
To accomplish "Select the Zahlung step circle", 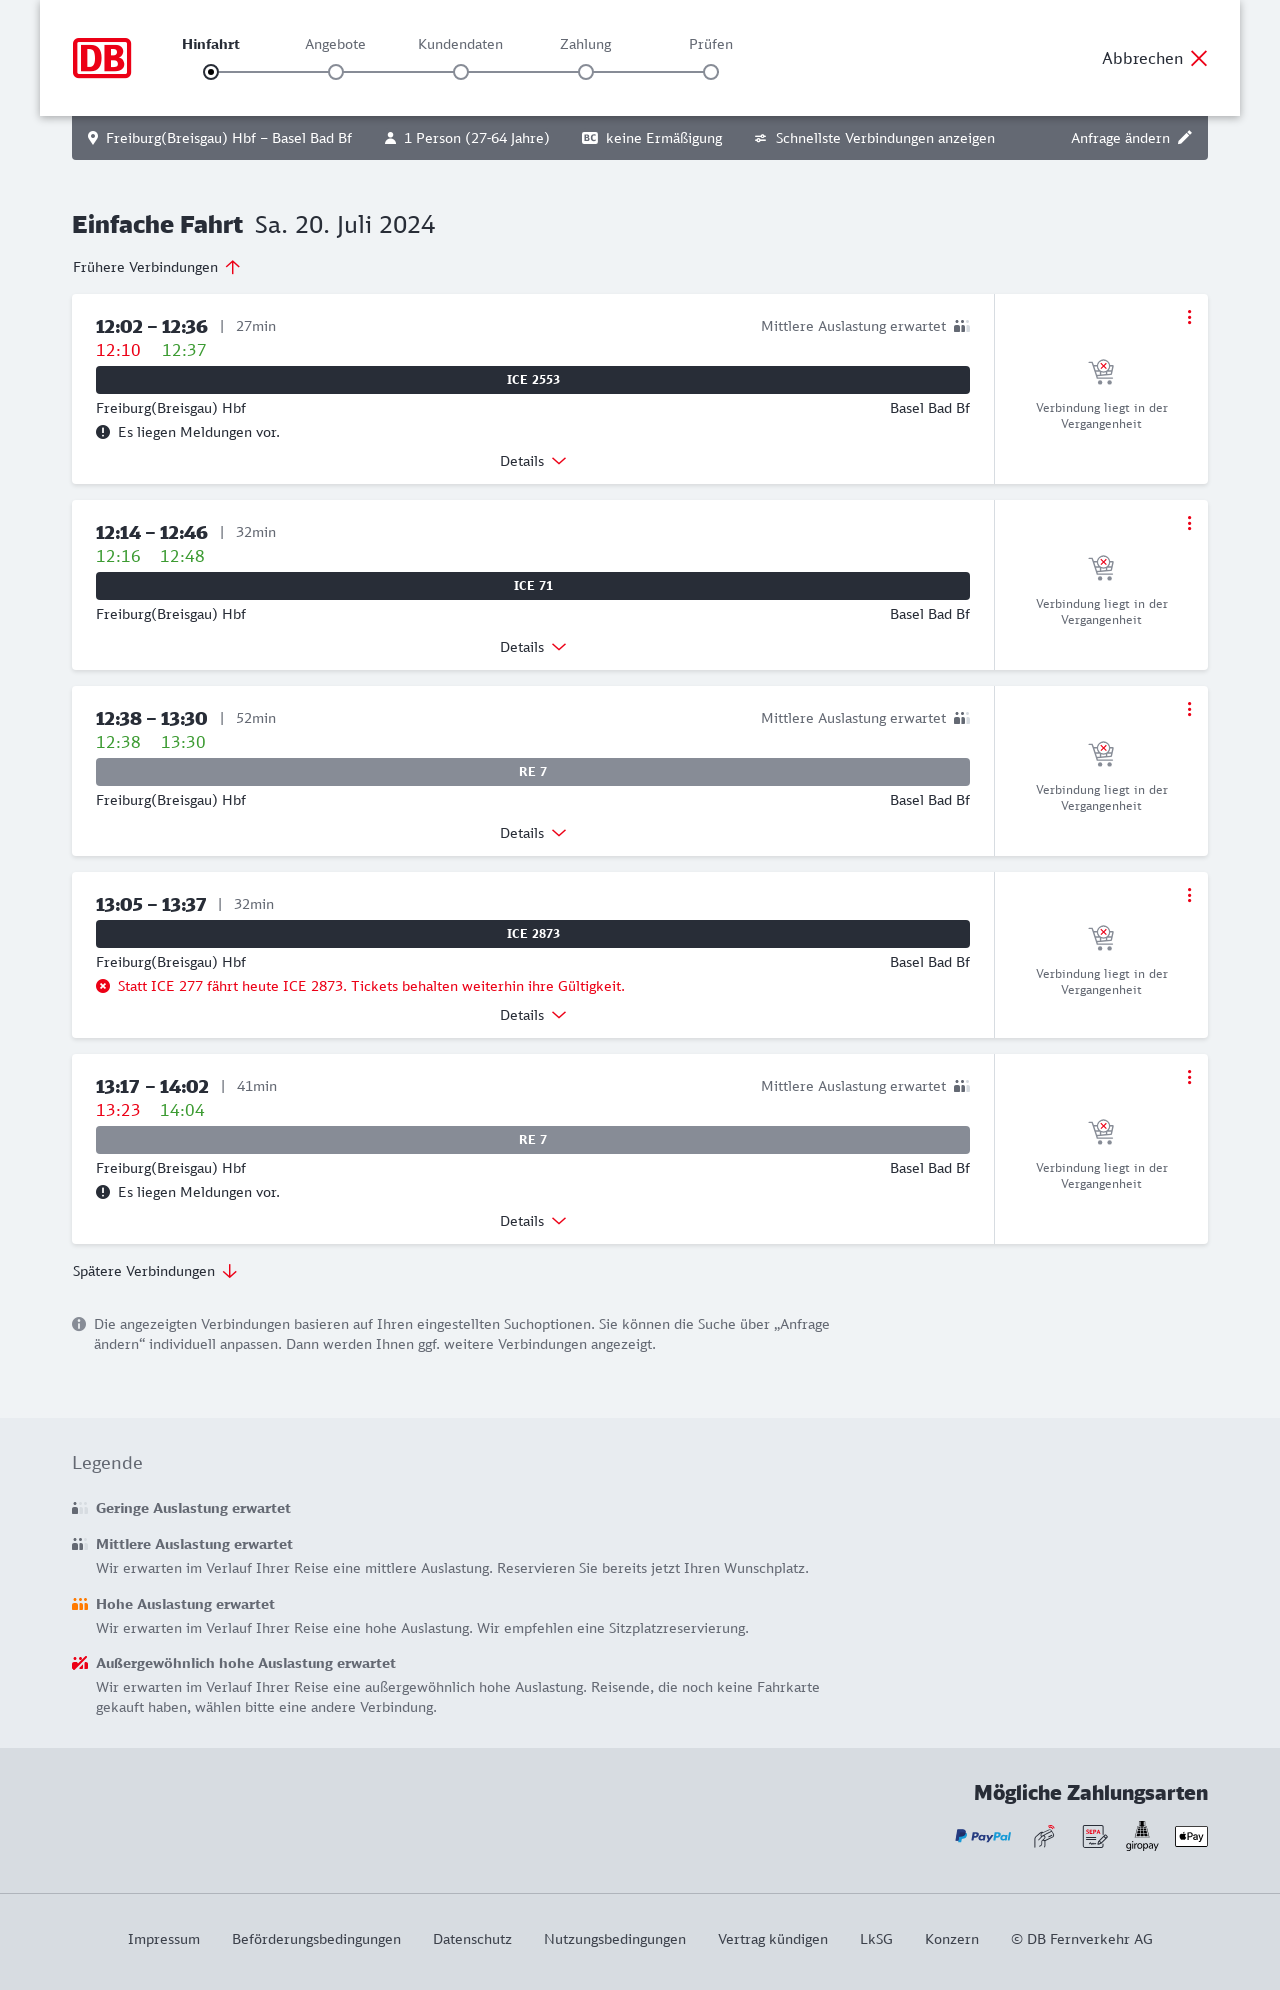I will 586,72.
